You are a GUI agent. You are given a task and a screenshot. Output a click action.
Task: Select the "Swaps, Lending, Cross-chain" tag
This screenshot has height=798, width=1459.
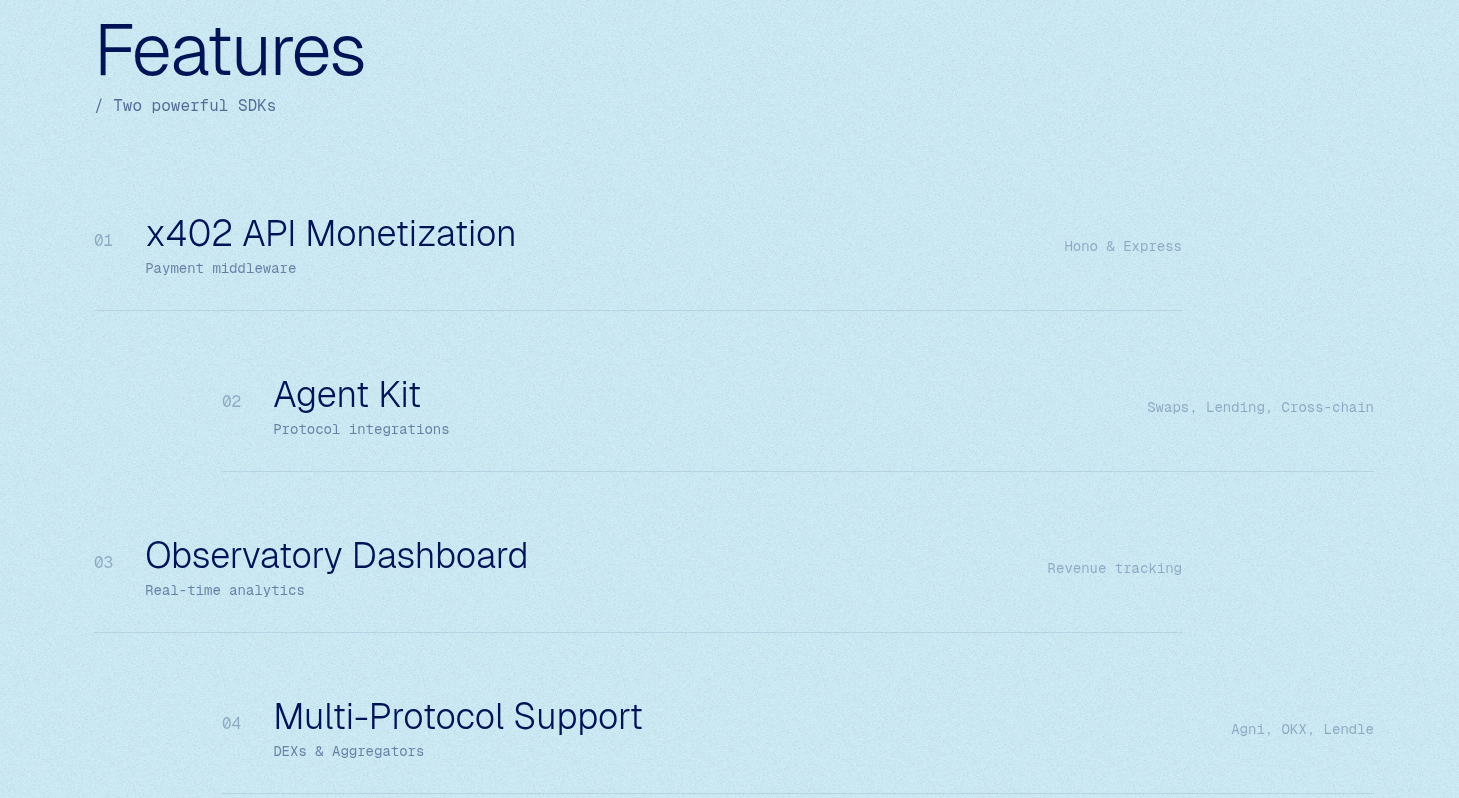[1259, 408]
